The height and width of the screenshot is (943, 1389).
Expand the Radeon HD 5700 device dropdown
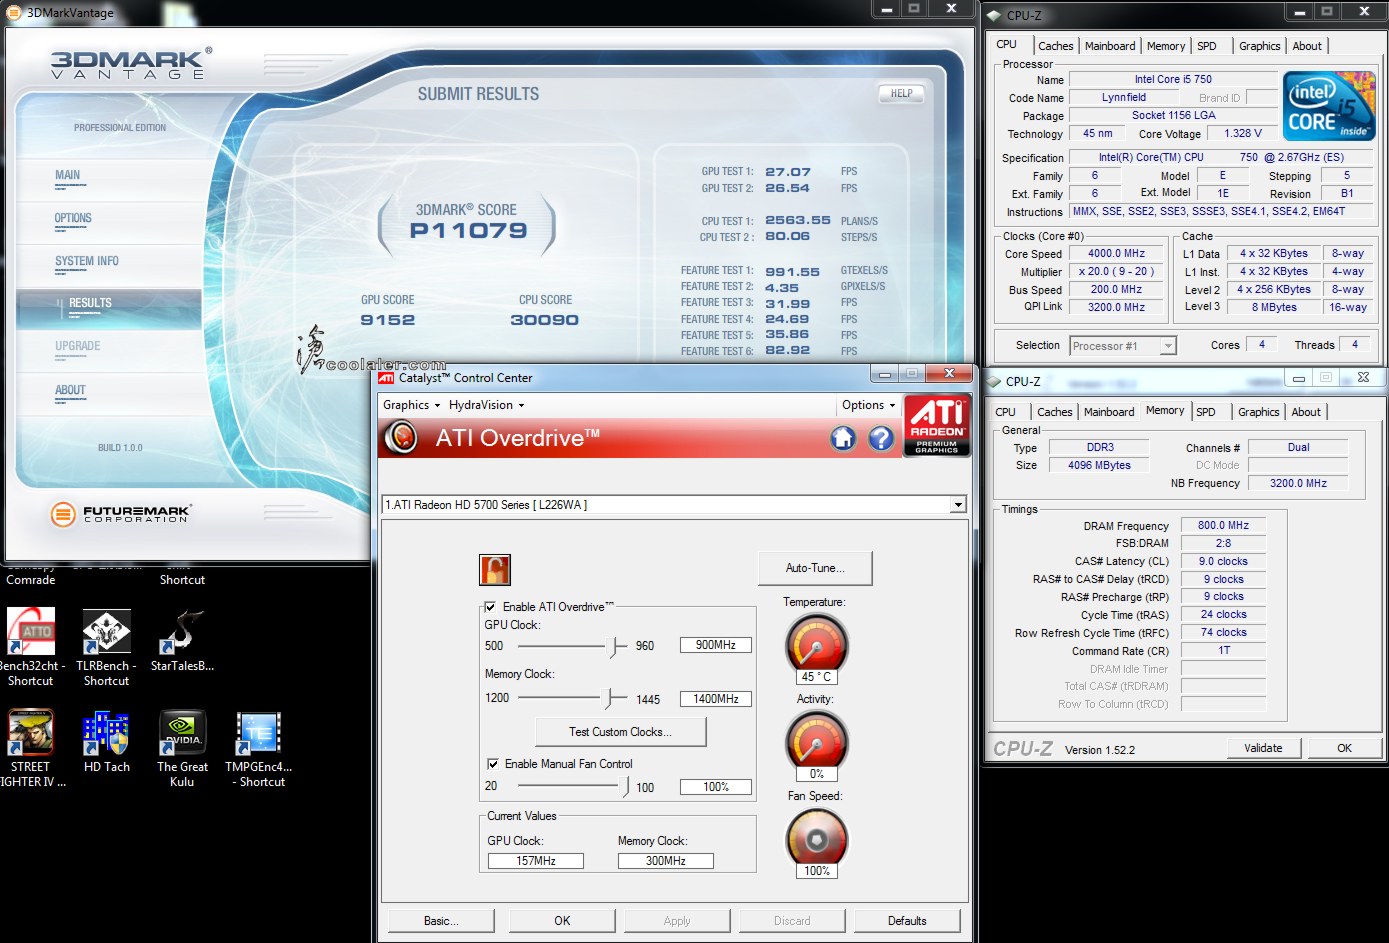pos(958,505)
